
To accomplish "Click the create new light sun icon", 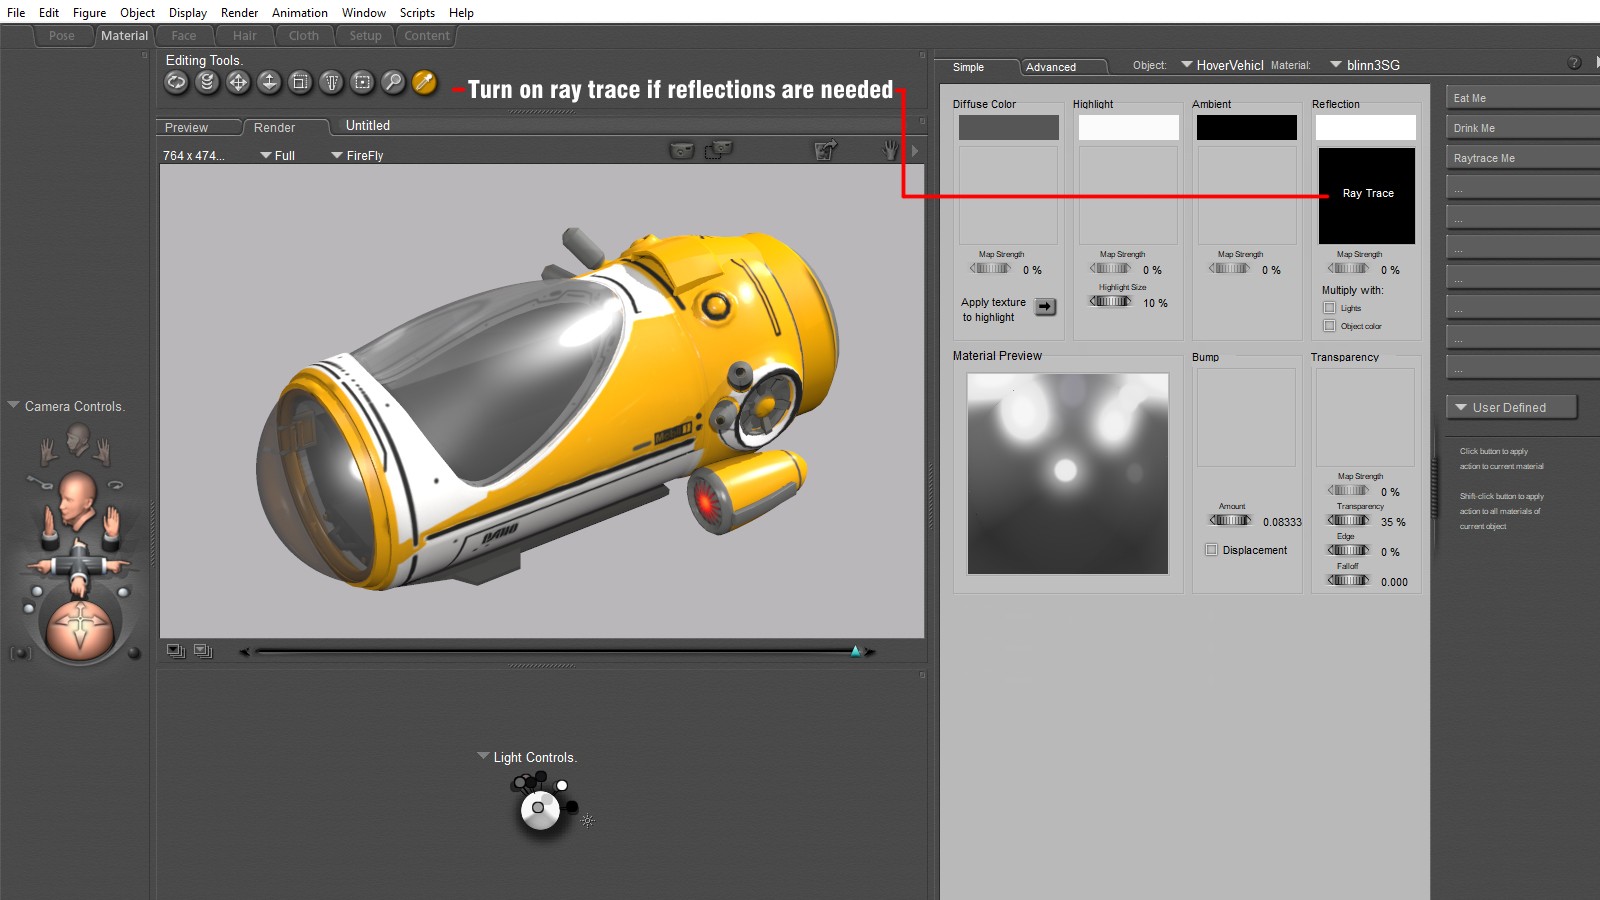I will click(588, 820).
